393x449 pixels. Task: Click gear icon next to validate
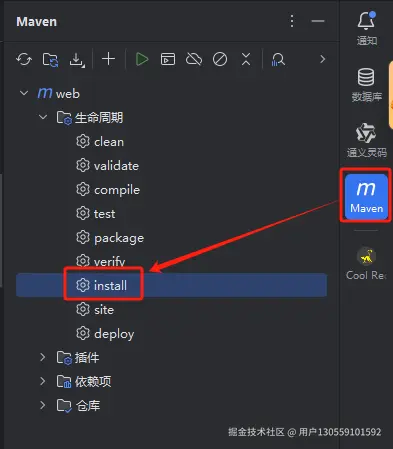click(83, 165)
